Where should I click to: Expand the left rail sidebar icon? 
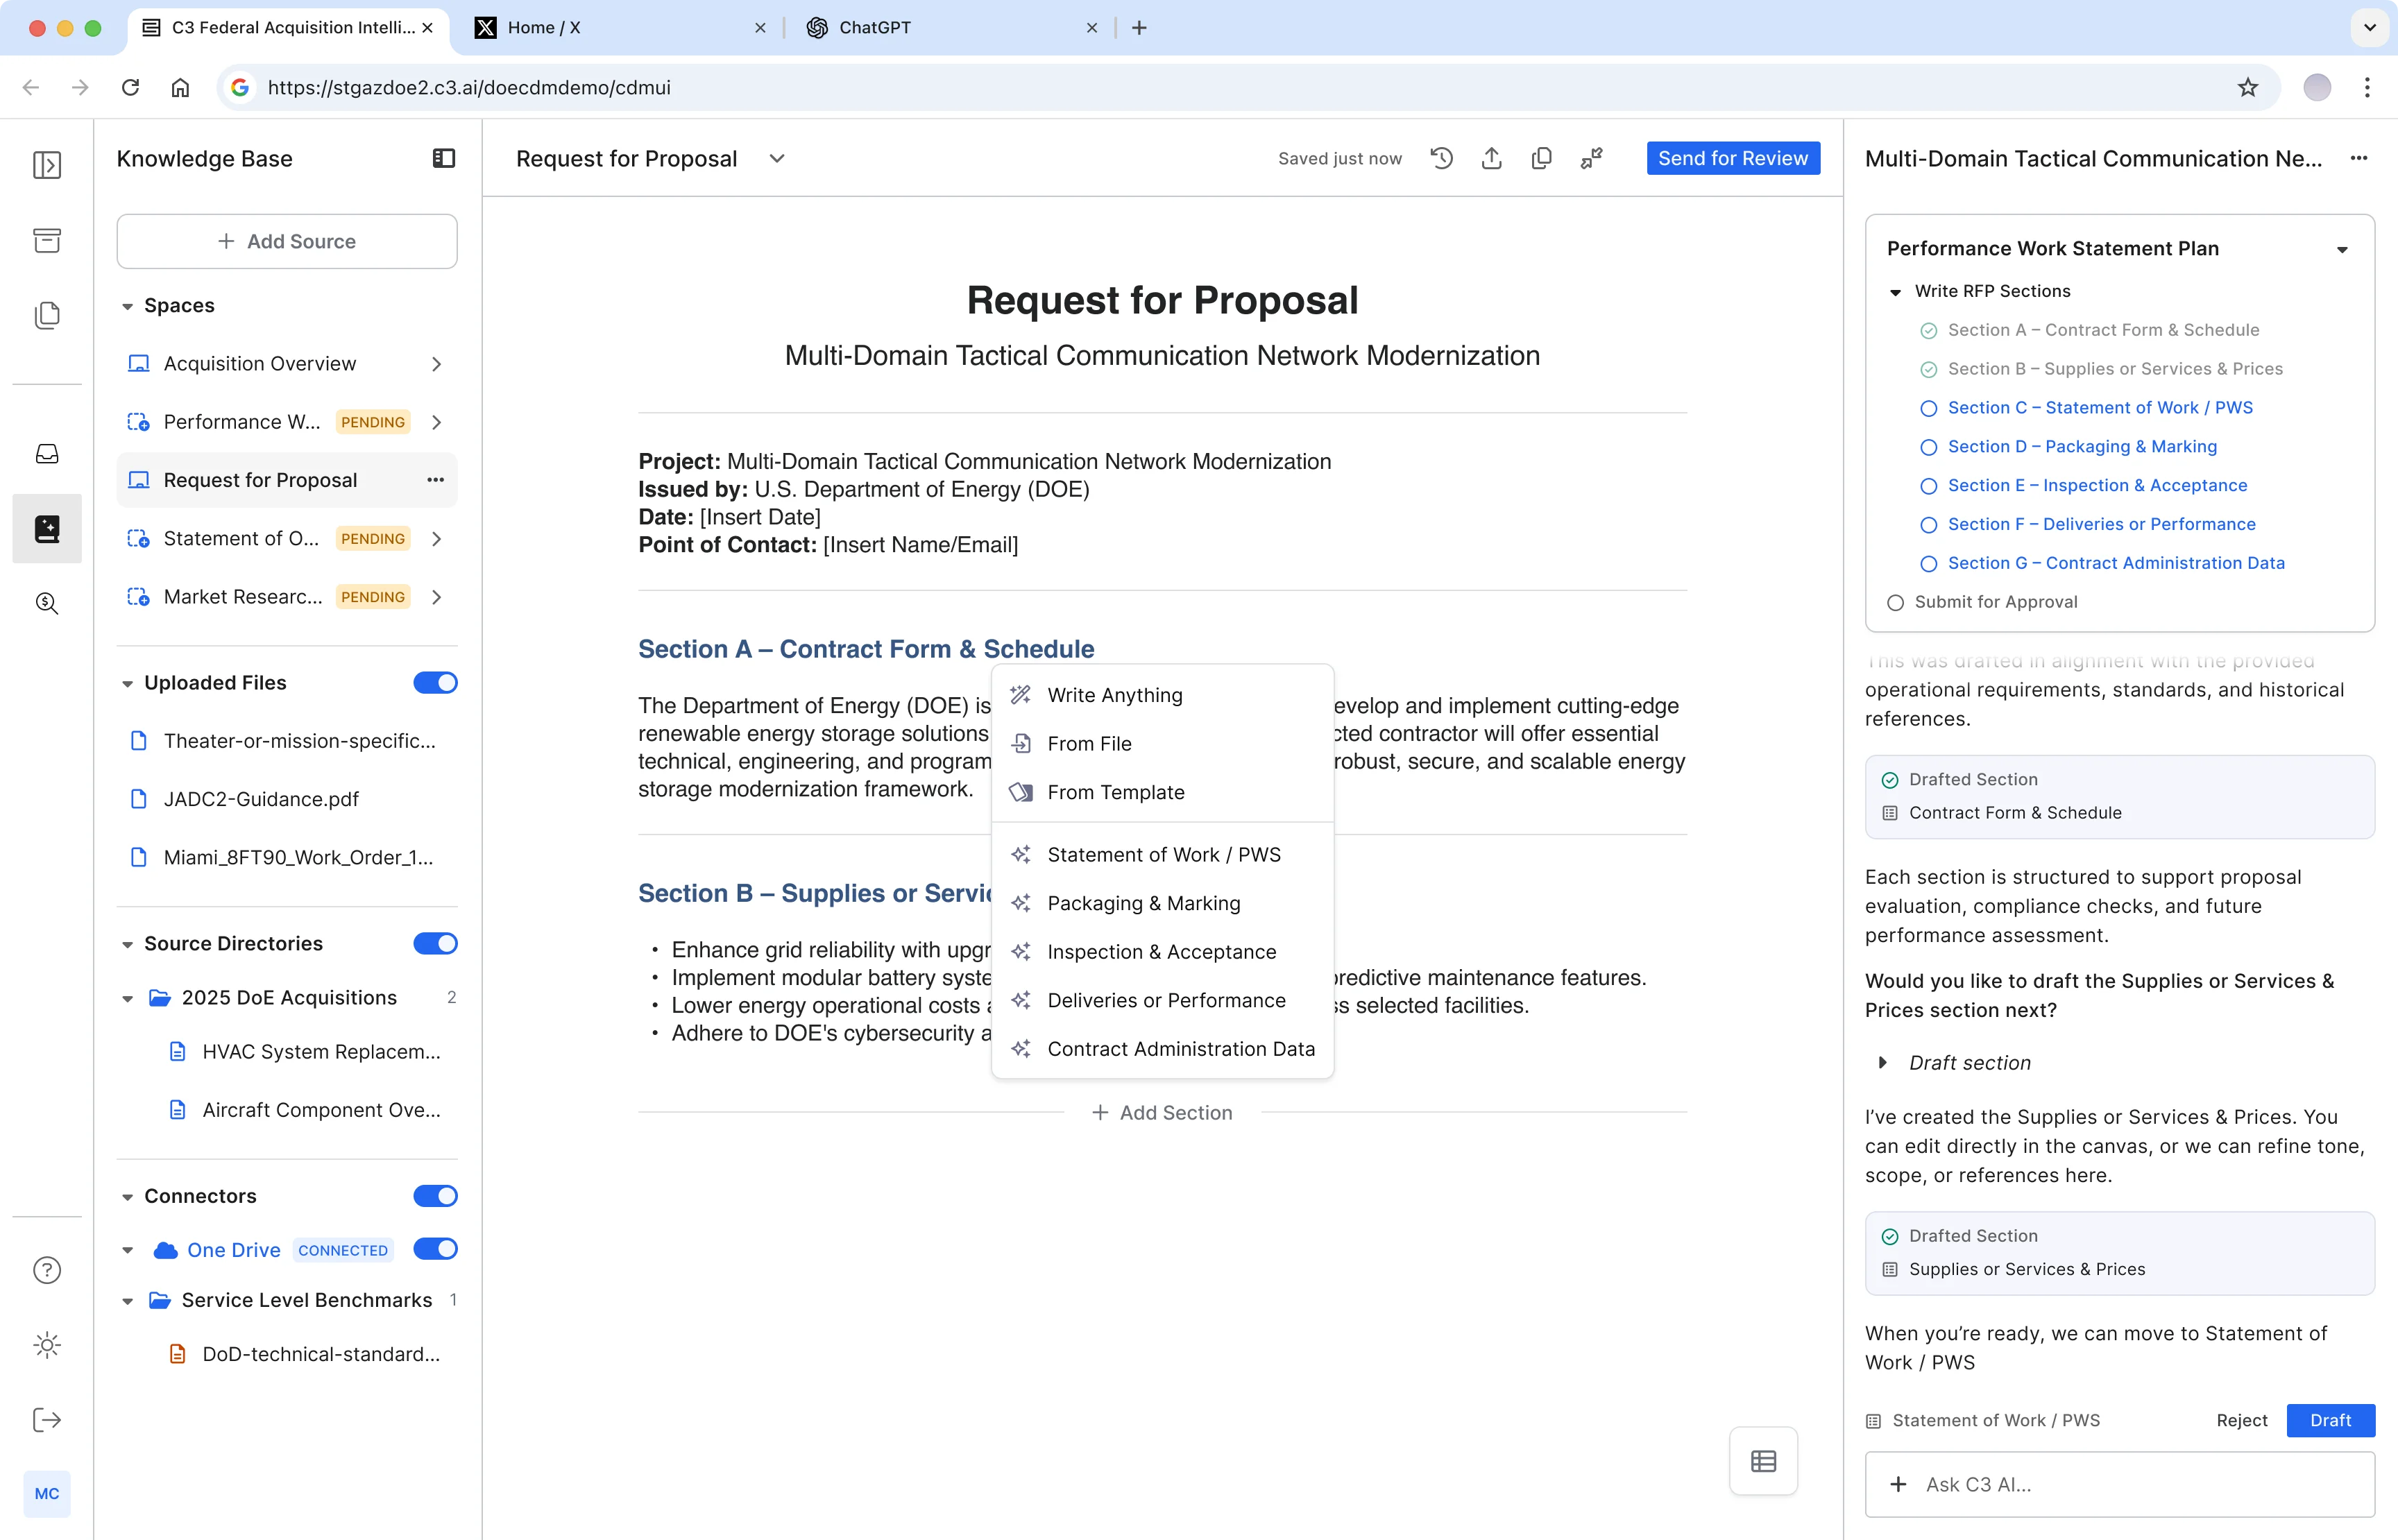[47, 164]
